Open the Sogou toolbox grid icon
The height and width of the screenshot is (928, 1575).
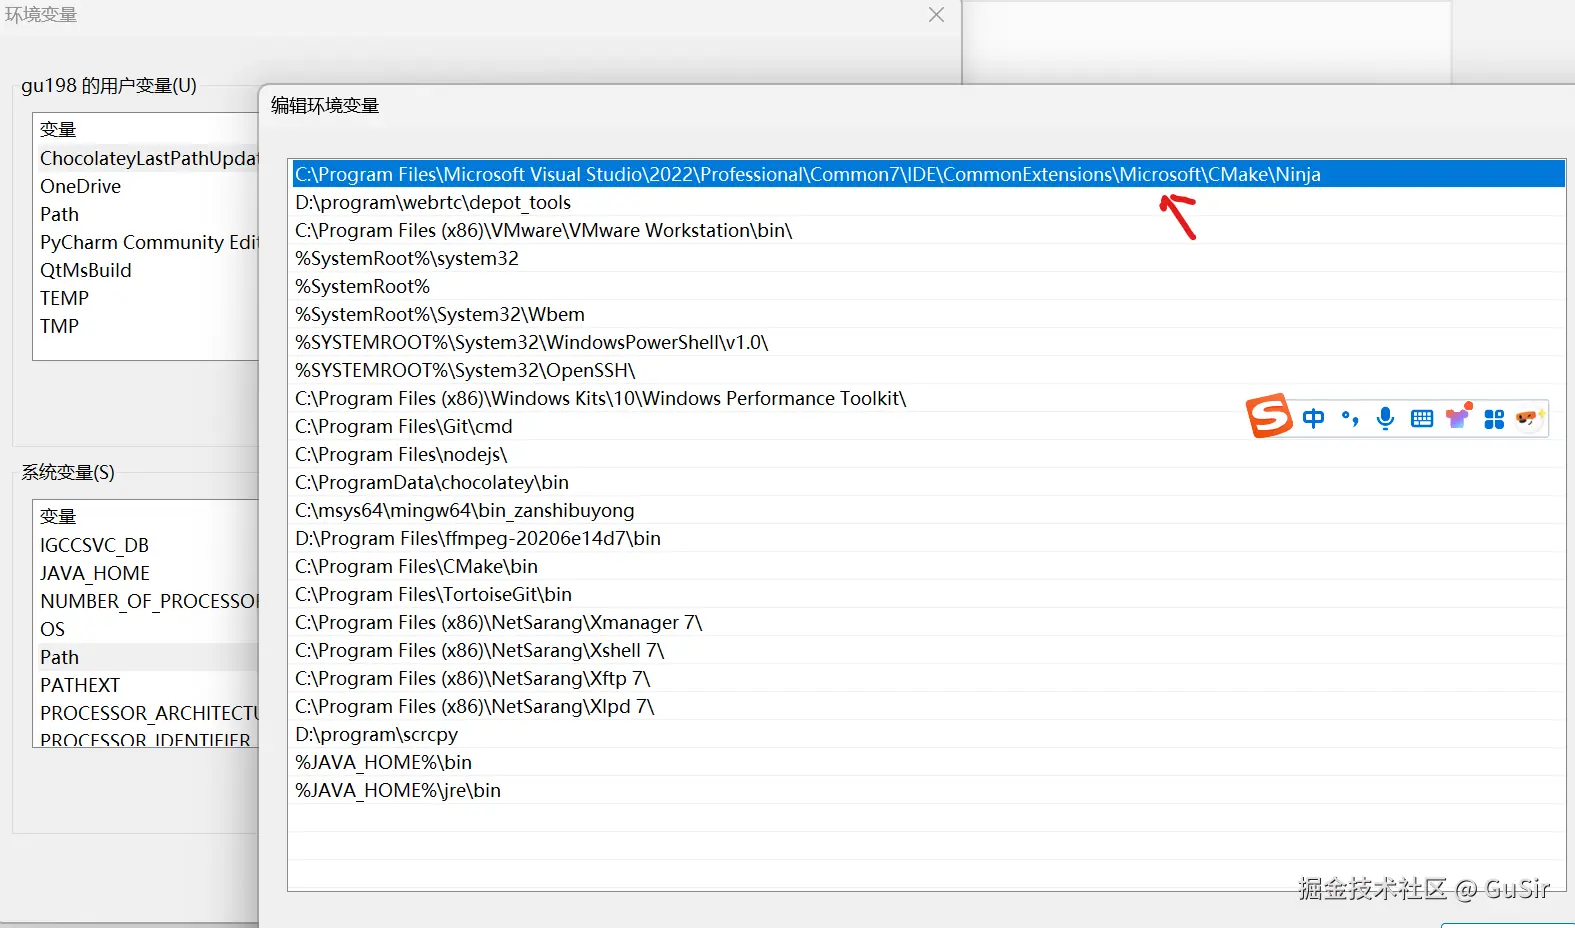[1494, 419]
